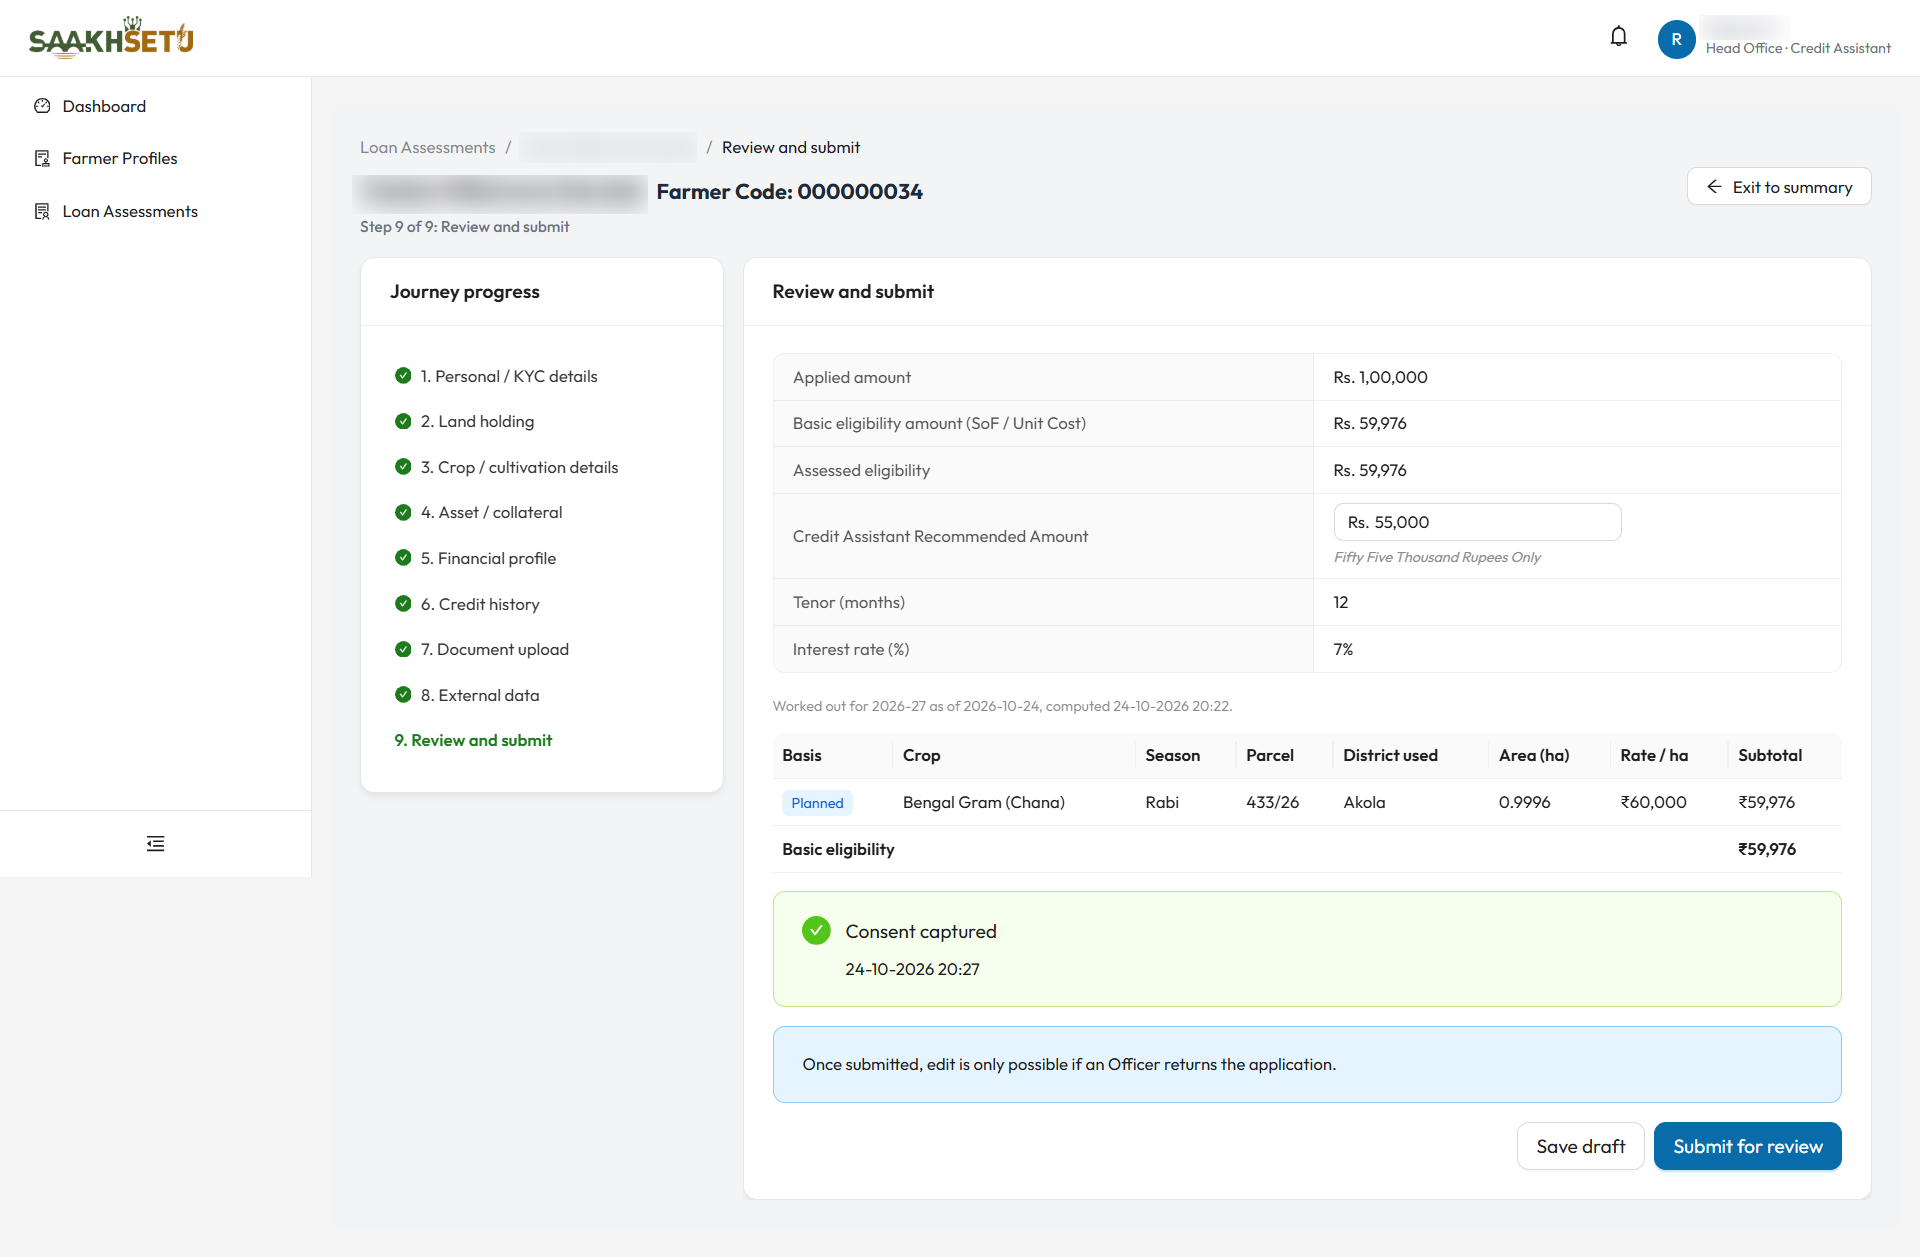Click the green Consent captured checkmark
Screen dimensions: 1920x1257
point(816,931)
